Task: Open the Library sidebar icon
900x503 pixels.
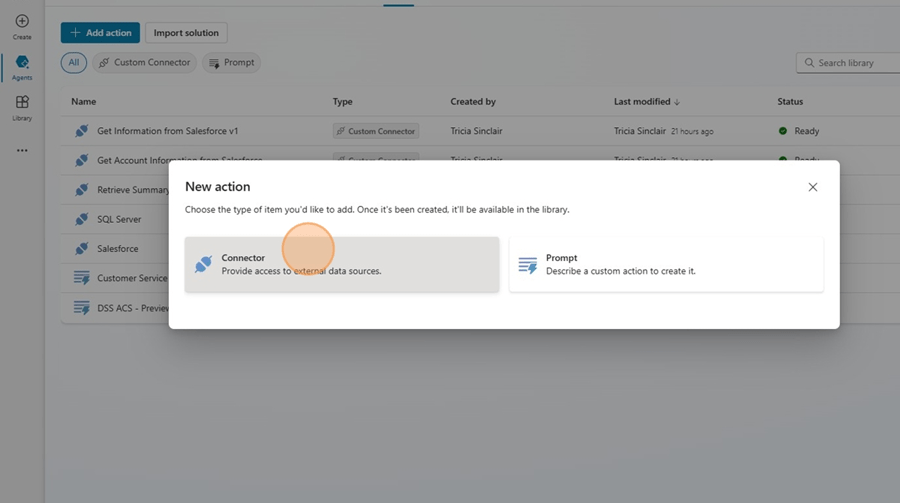Action: tap(22, 107)
